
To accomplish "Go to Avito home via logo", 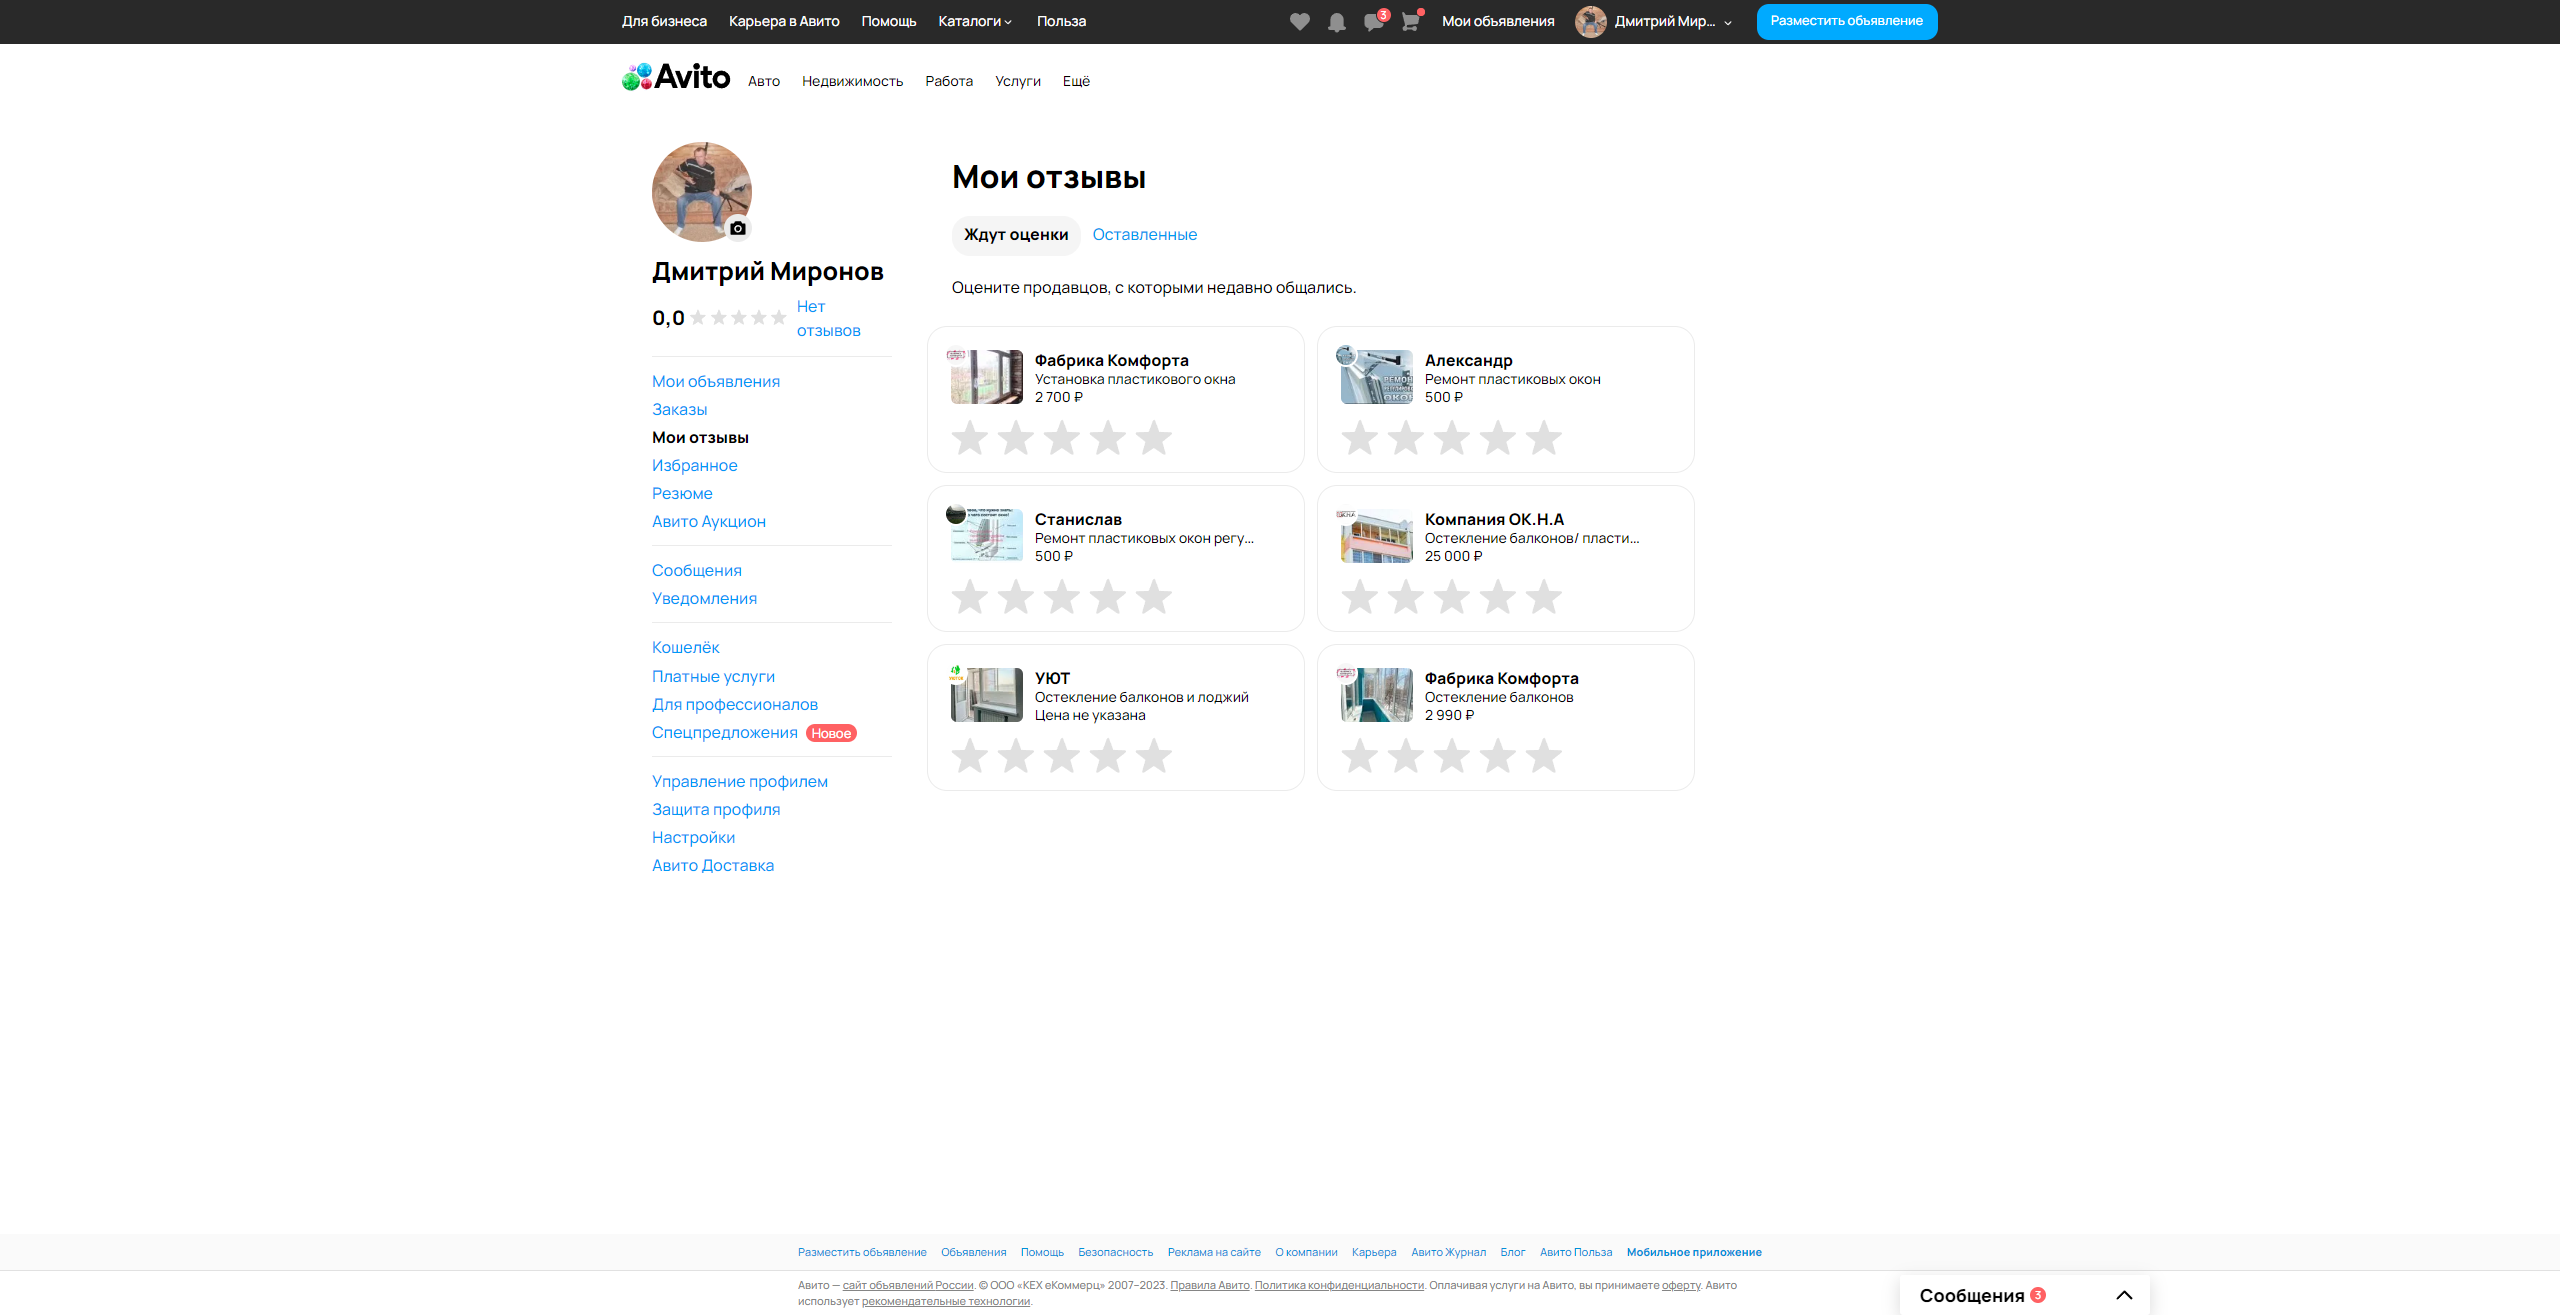I will pos(676,78).
